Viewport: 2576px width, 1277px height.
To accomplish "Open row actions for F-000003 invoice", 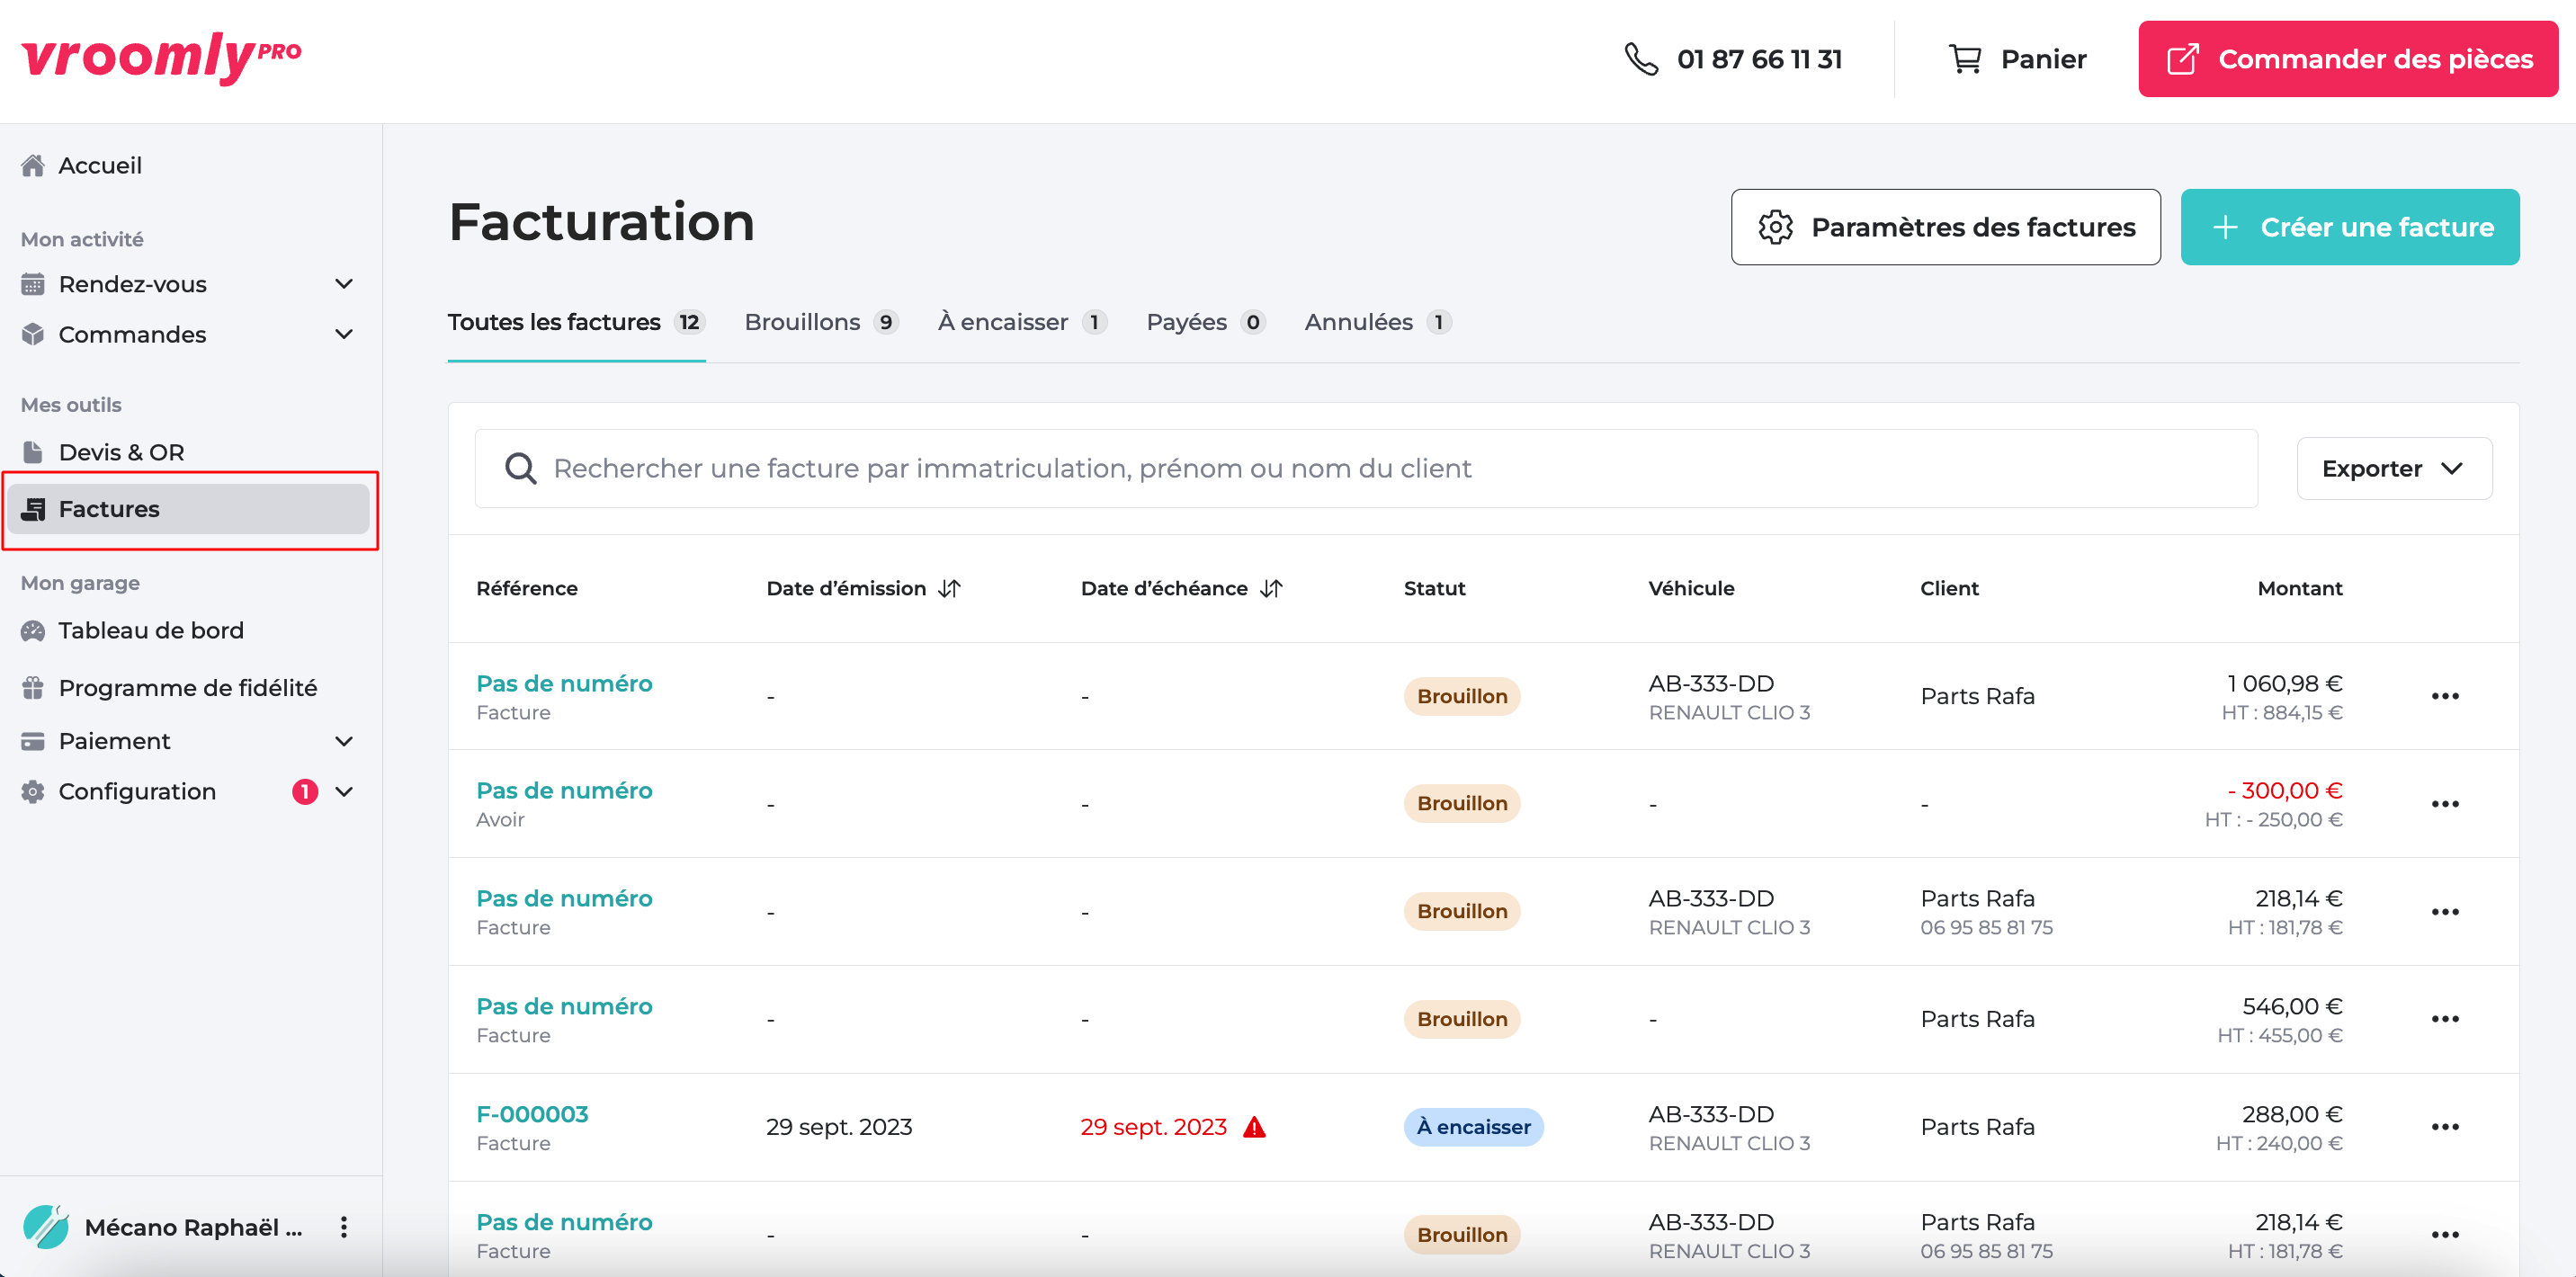I will 2444,1127.
